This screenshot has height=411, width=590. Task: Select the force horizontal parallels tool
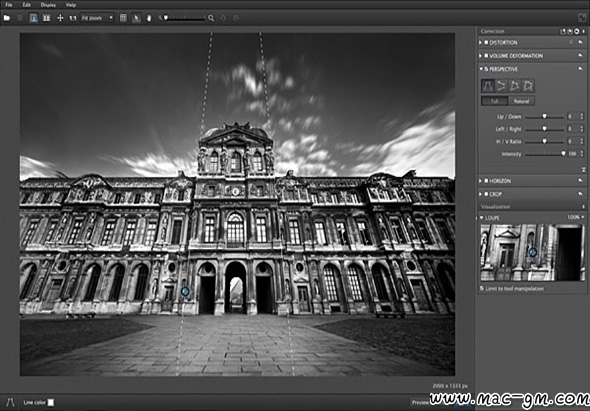pyautogui.click(x=501, y=86)
